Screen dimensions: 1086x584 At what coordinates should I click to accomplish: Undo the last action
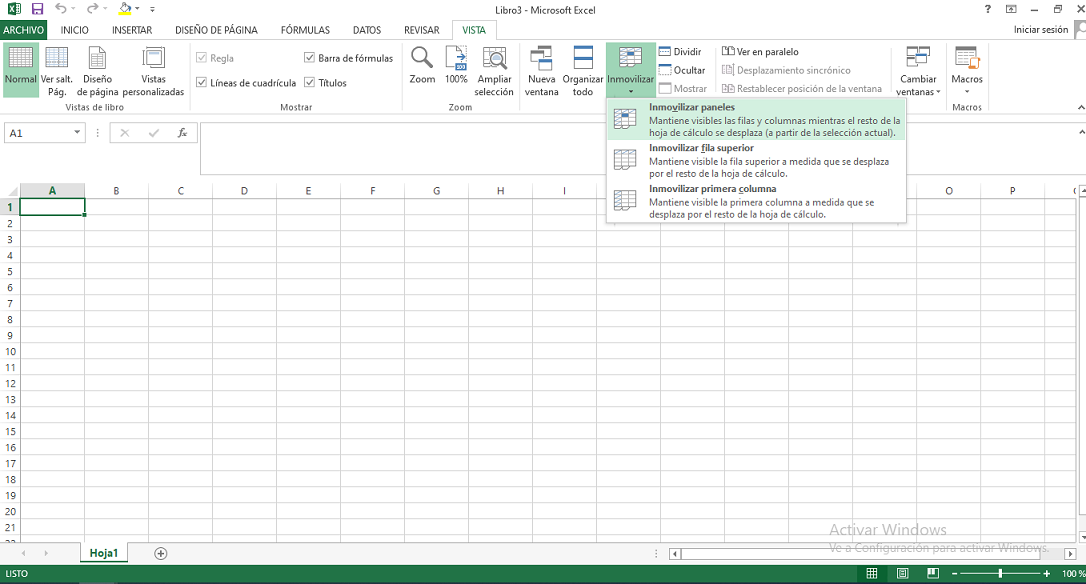[x=61, y=9]
